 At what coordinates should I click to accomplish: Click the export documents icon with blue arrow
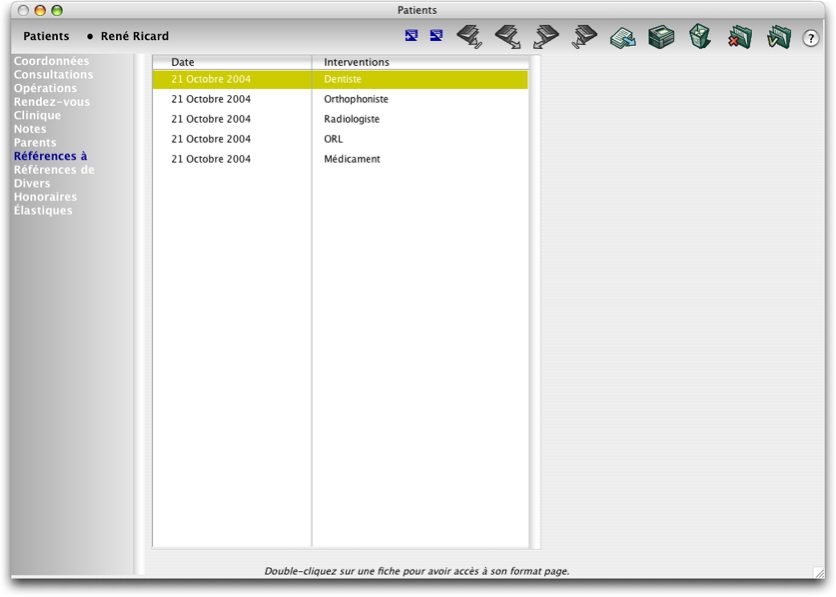623,38
